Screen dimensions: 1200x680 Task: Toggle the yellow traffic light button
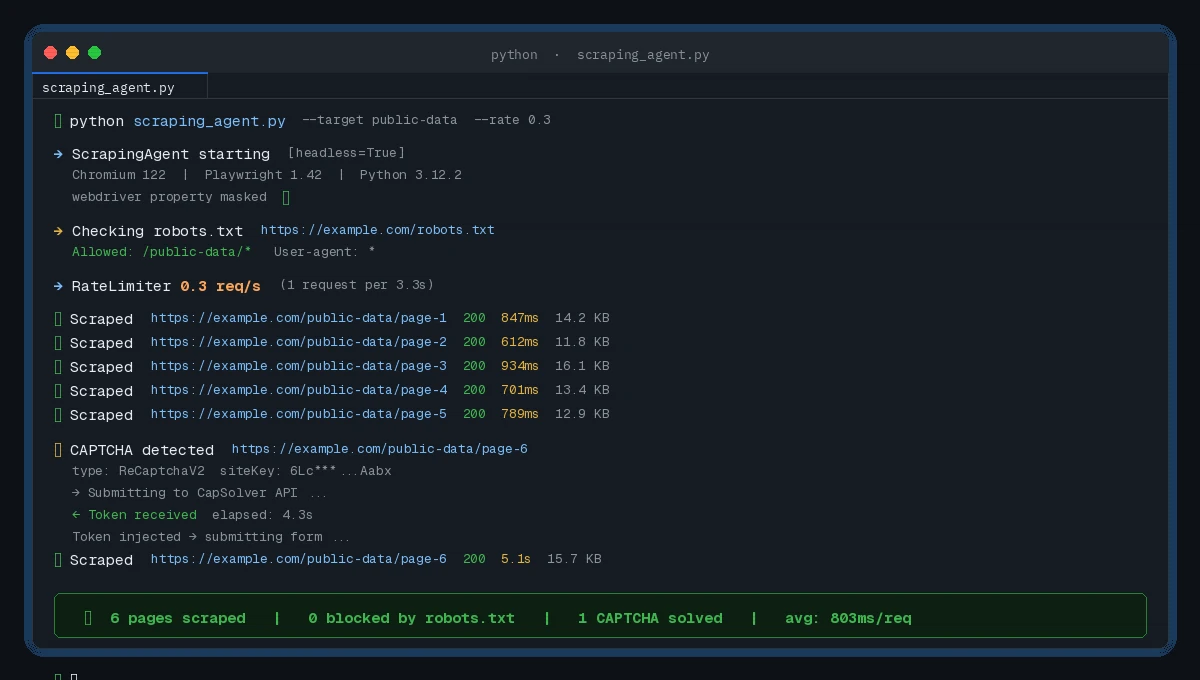(72, 53)
